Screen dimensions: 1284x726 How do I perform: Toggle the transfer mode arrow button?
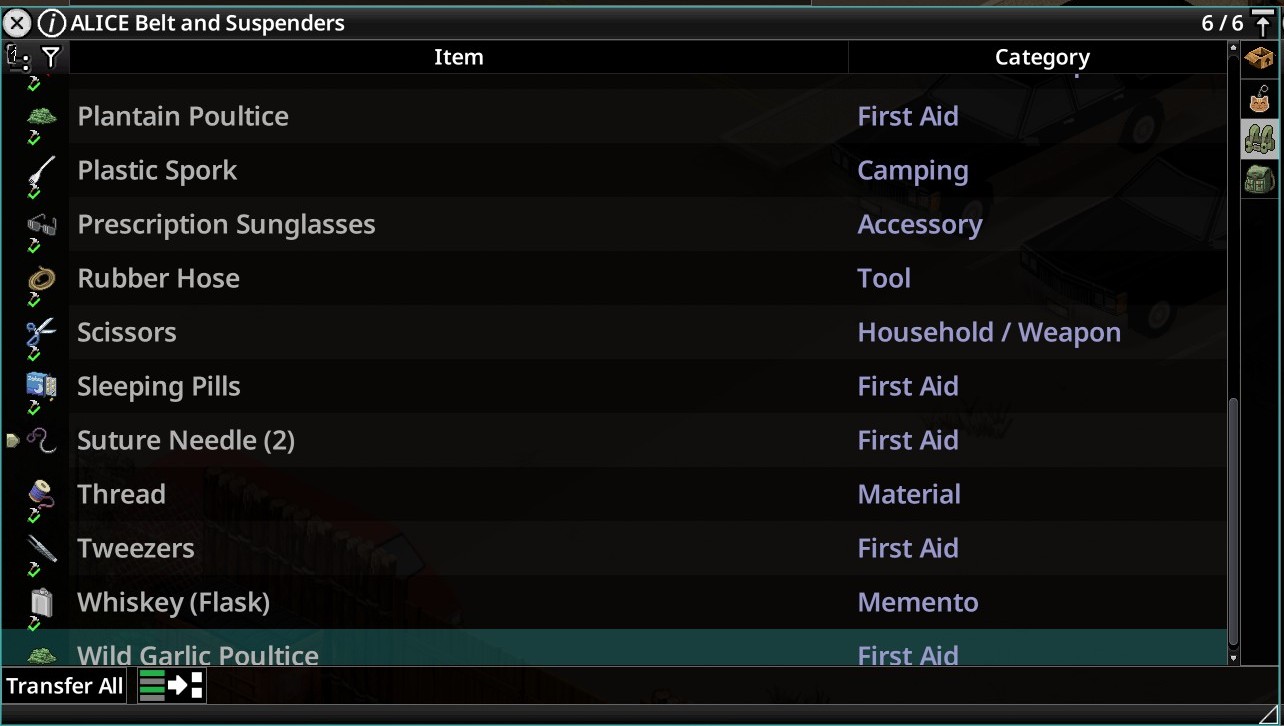(172, 685)
